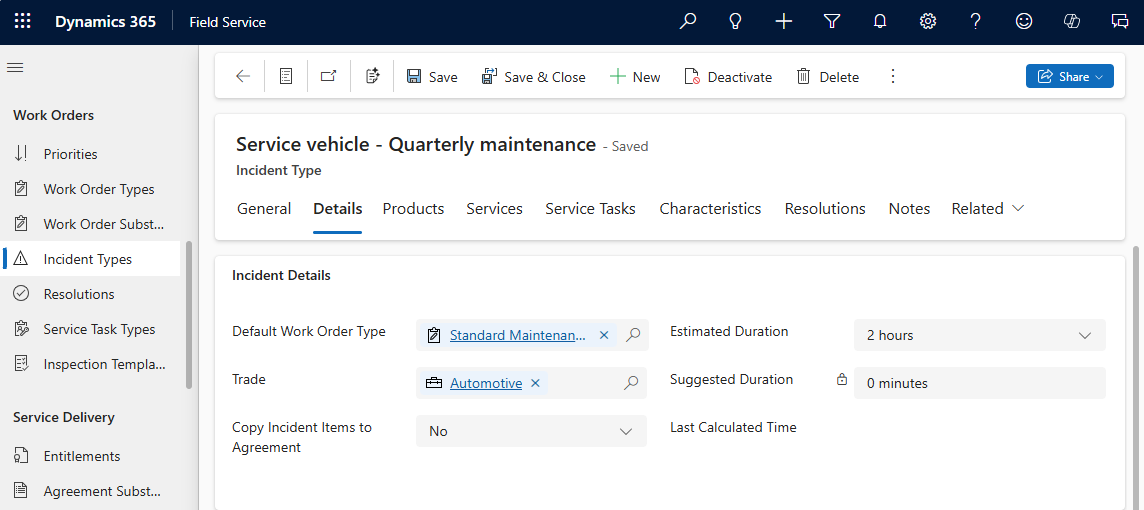Open Copy Incident Items to Agreement dropdown
This screenshot has width=1144, height=510.
pos(626,432)
